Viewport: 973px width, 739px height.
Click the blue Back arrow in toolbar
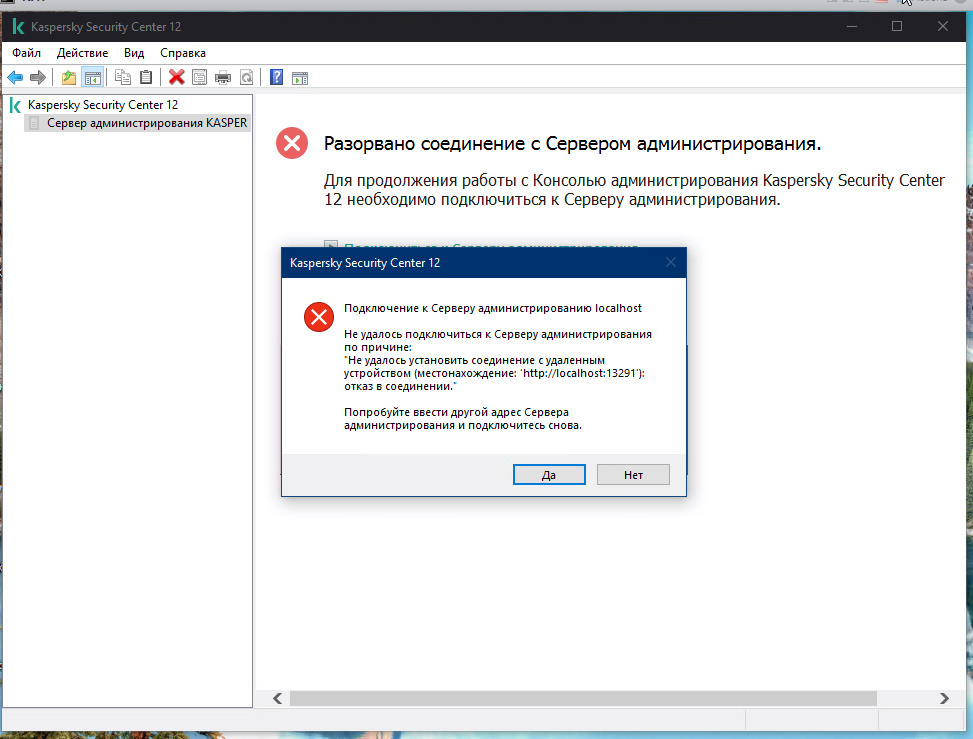click(x=16, y=78)
